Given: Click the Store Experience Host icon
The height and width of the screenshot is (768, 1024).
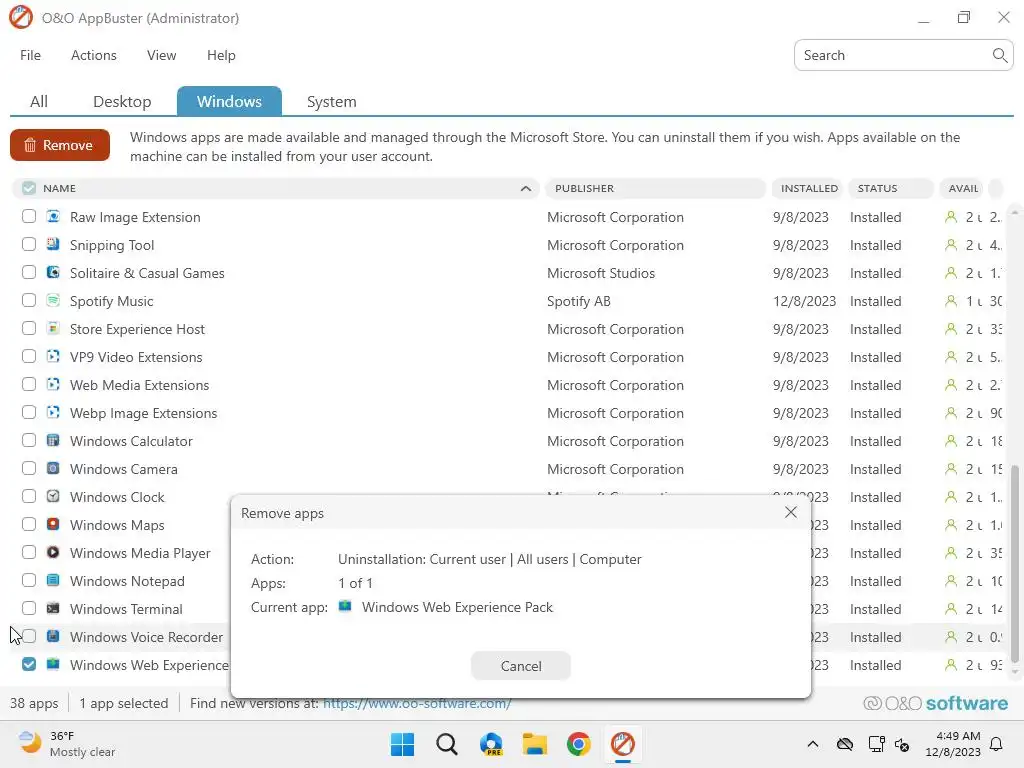Looking at the screenshot, I should tap(53, 328).
